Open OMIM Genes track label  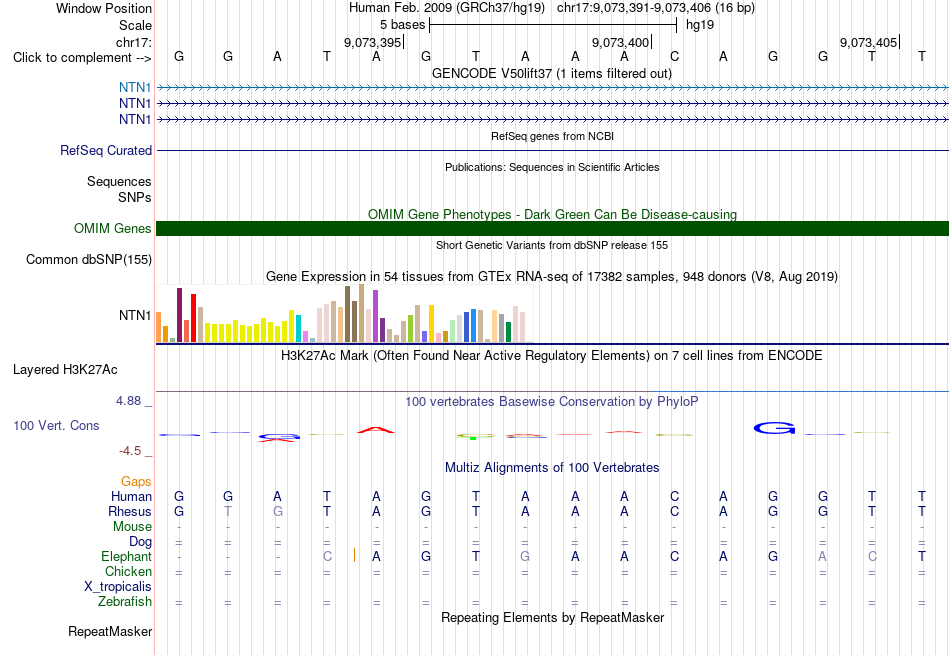[x=113, y=228]
